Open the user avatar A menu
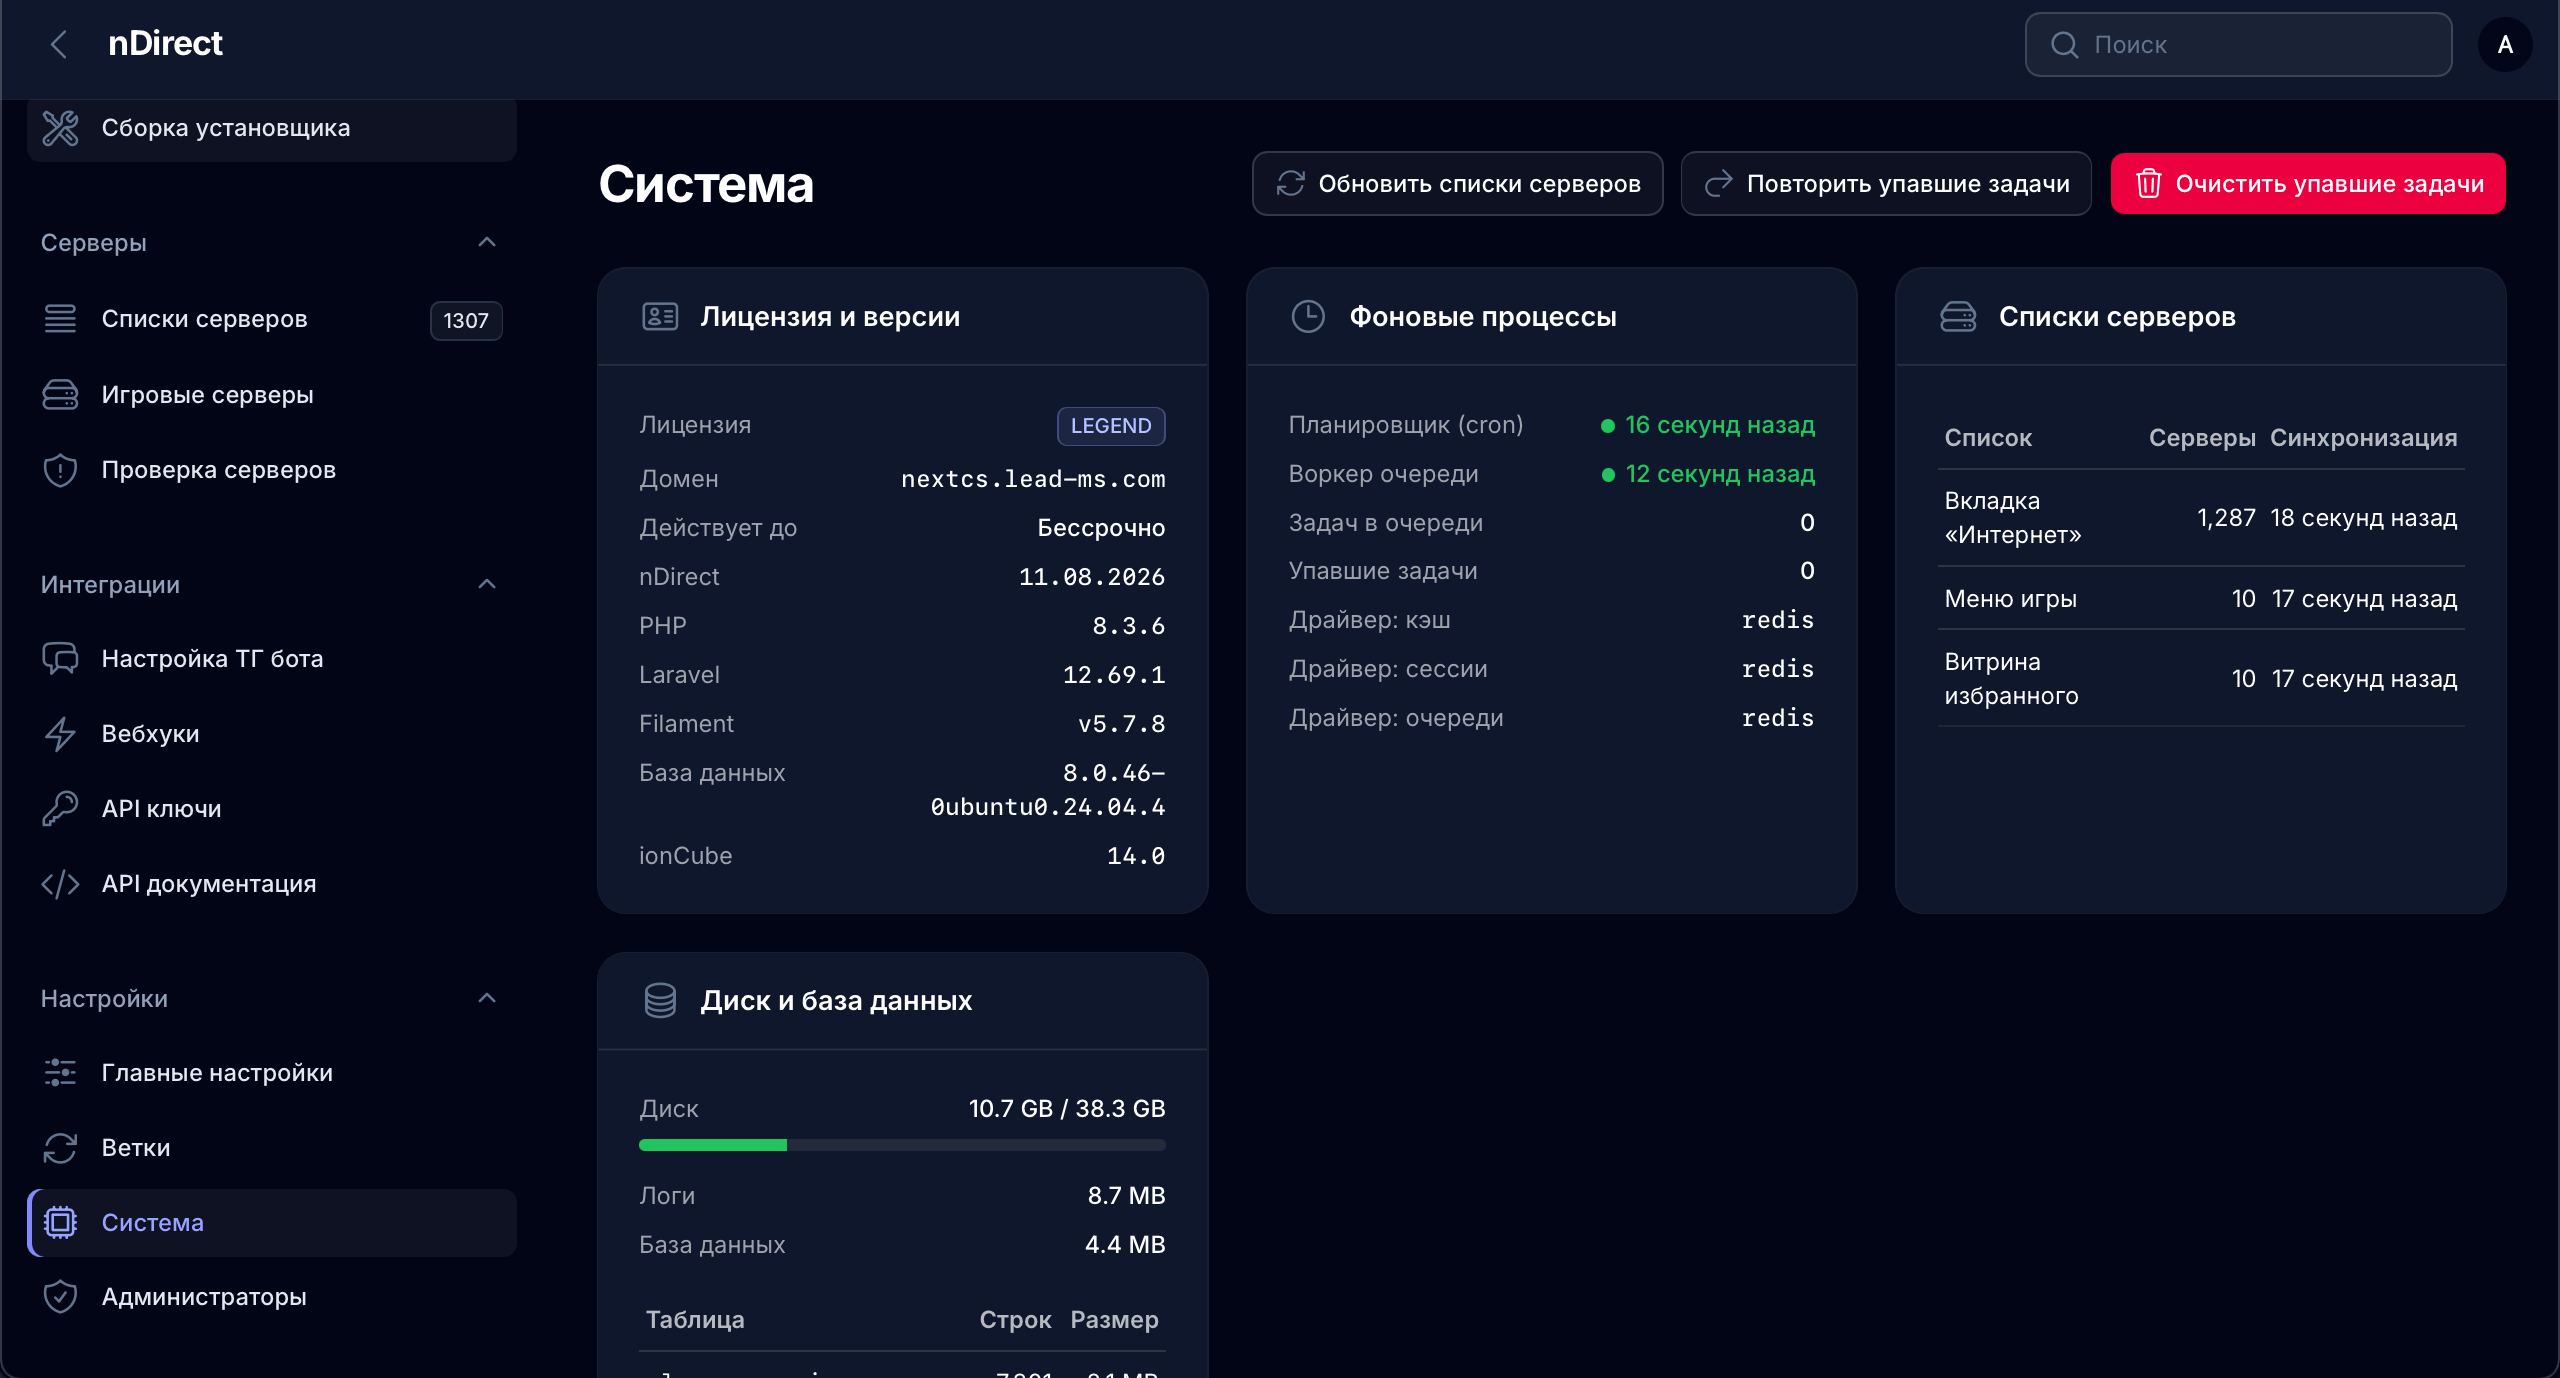Screen dimensions: 2560x1378 pos(2505,45)
